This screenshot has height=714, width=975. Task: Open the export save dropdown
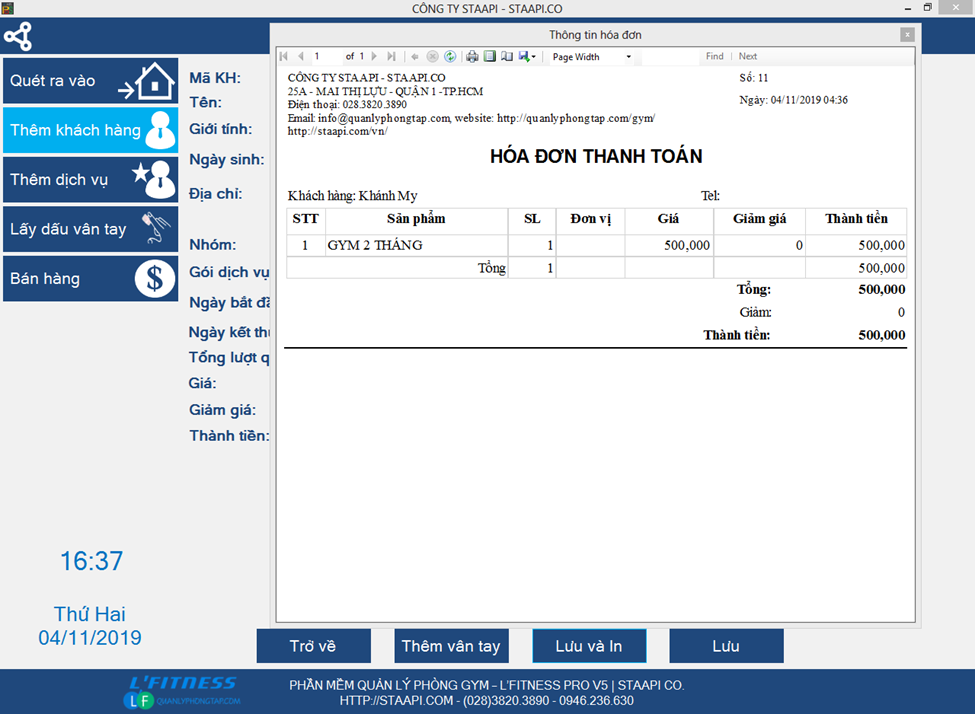pyautogui.click(x=527, y=57)
